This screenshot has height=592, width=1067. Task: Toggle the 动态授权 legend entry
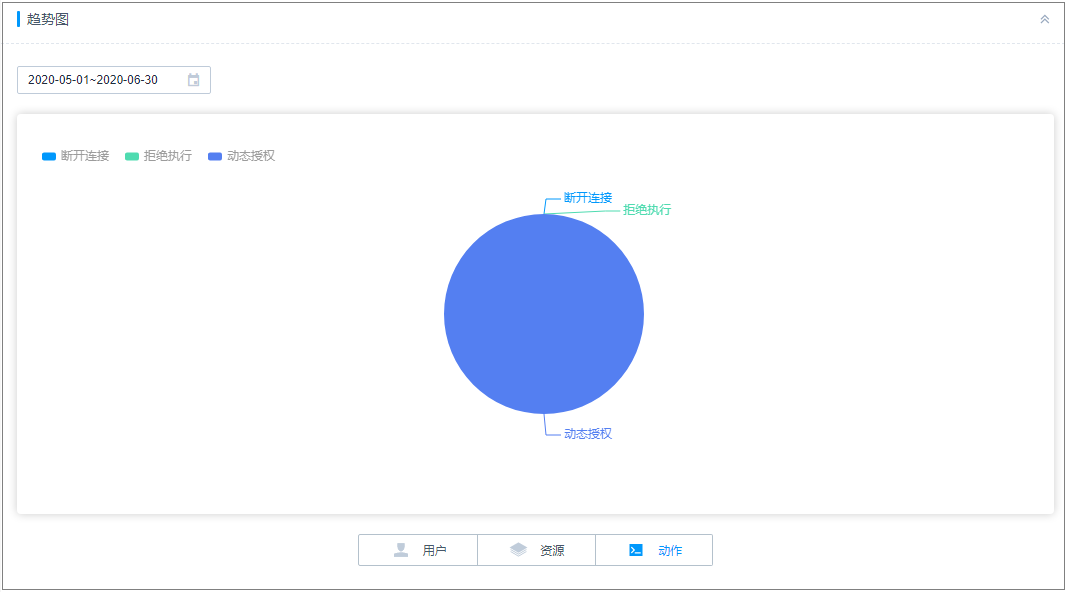tap(242, 156)
